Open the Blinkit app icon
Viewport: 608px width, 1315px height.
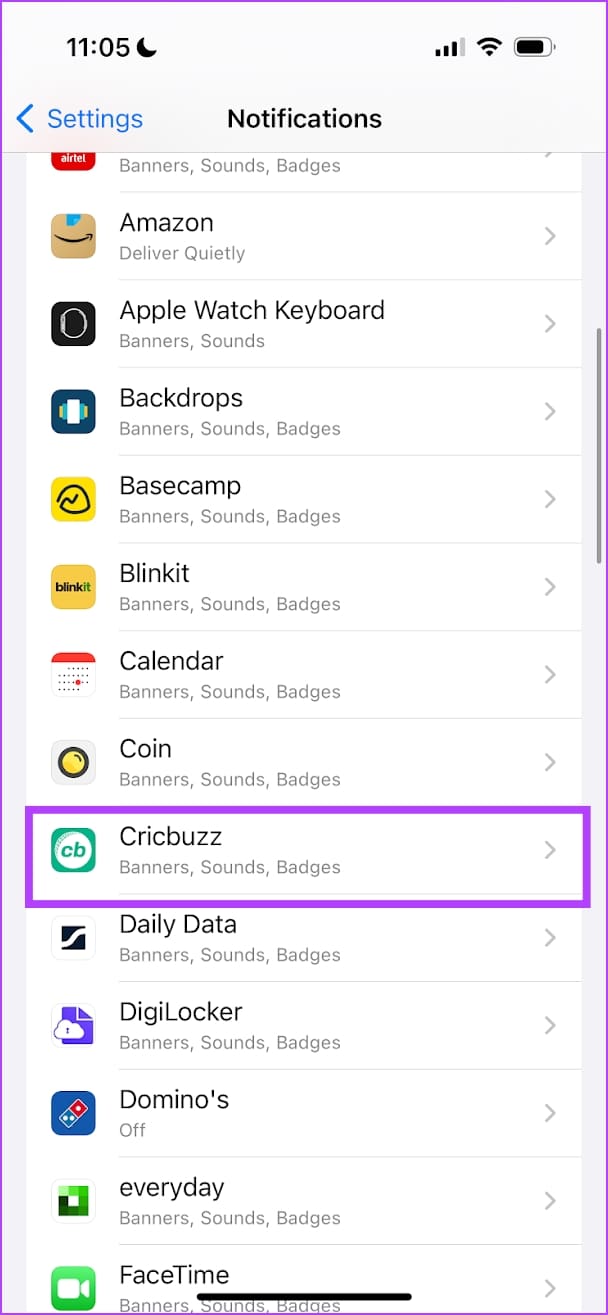tap(73, 587)
